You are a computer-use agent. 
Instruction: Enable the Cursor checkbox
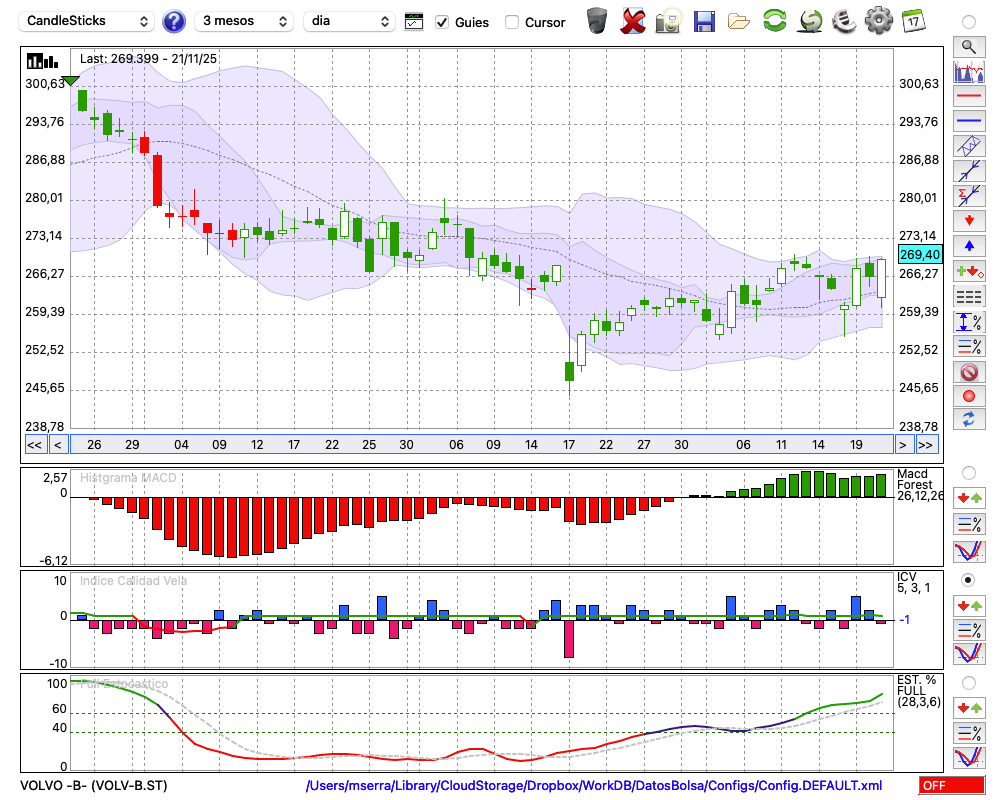(512, 22)
